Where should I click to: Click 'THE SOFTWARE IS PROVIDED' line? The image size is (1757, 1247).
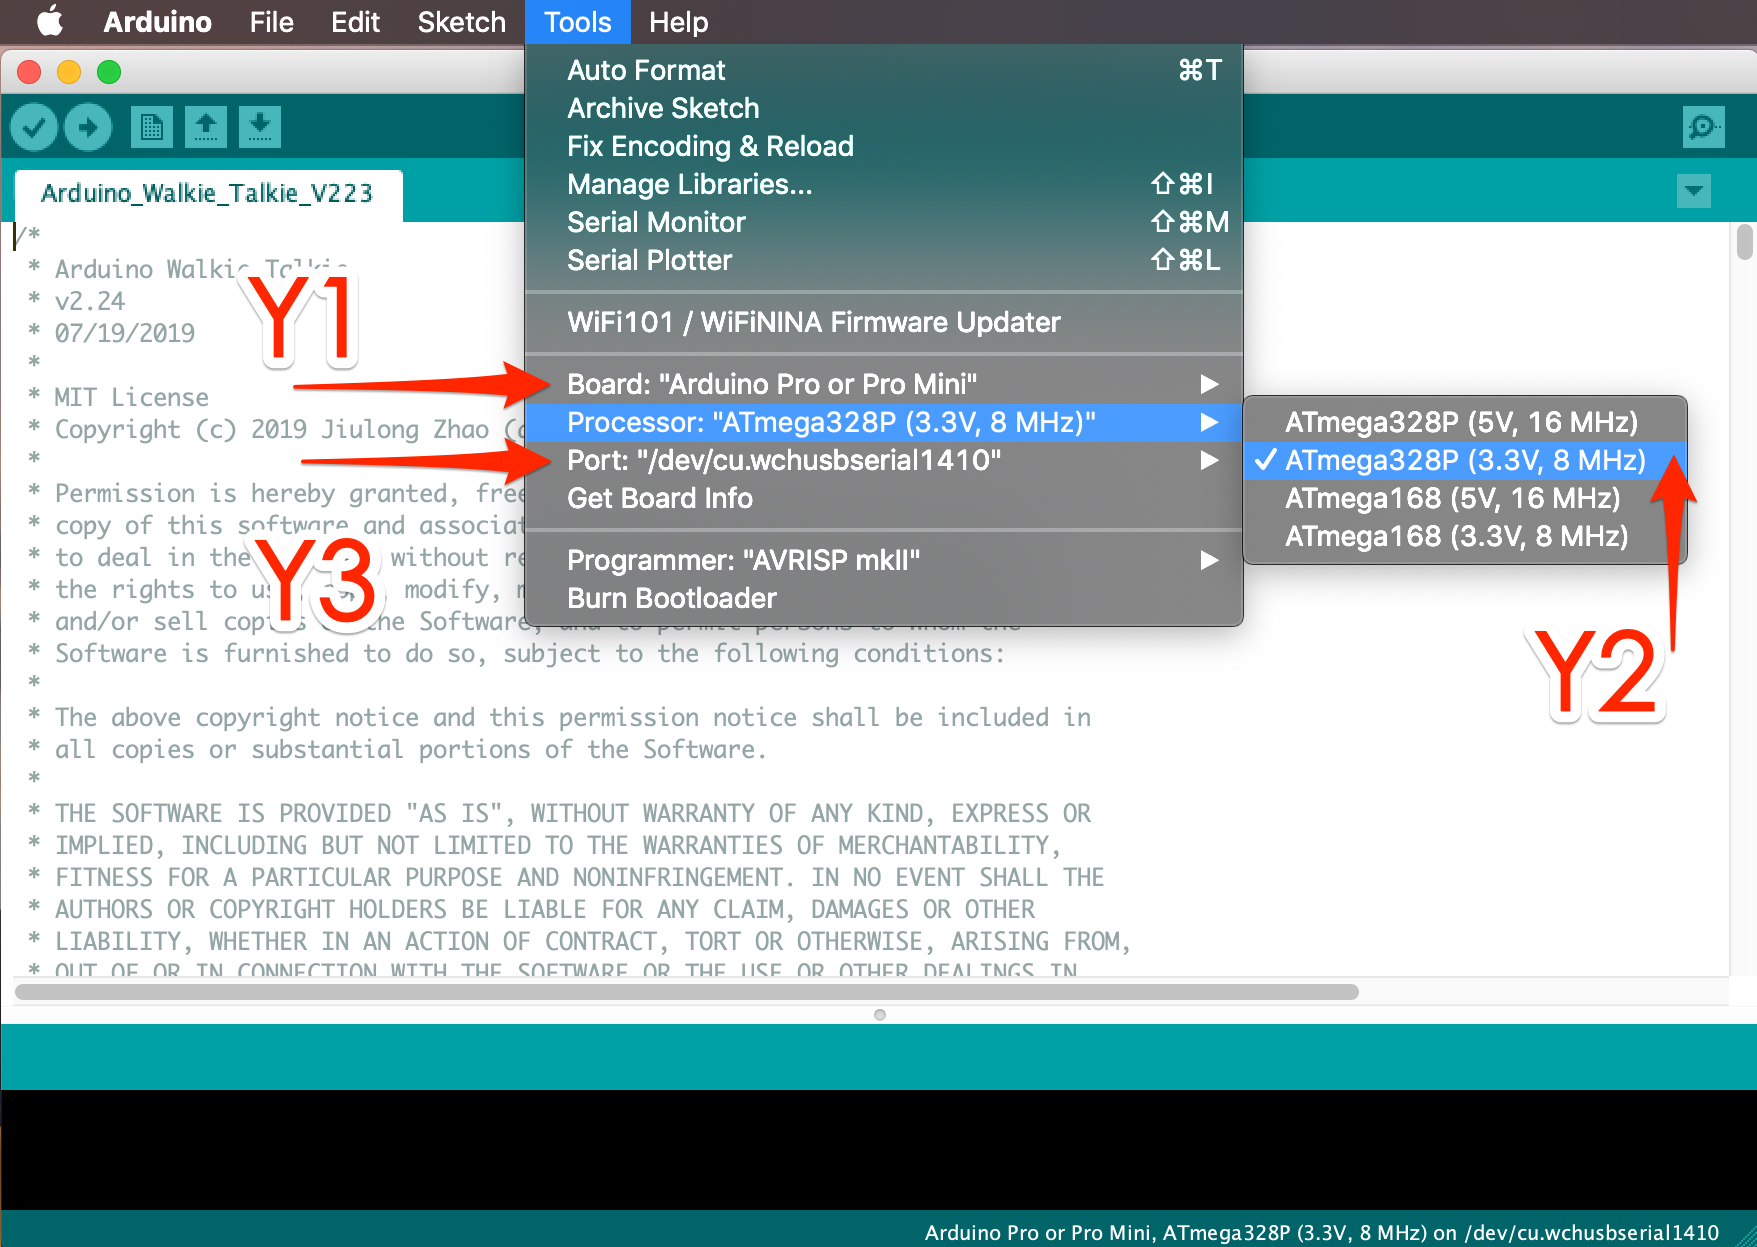coord(572,813)
